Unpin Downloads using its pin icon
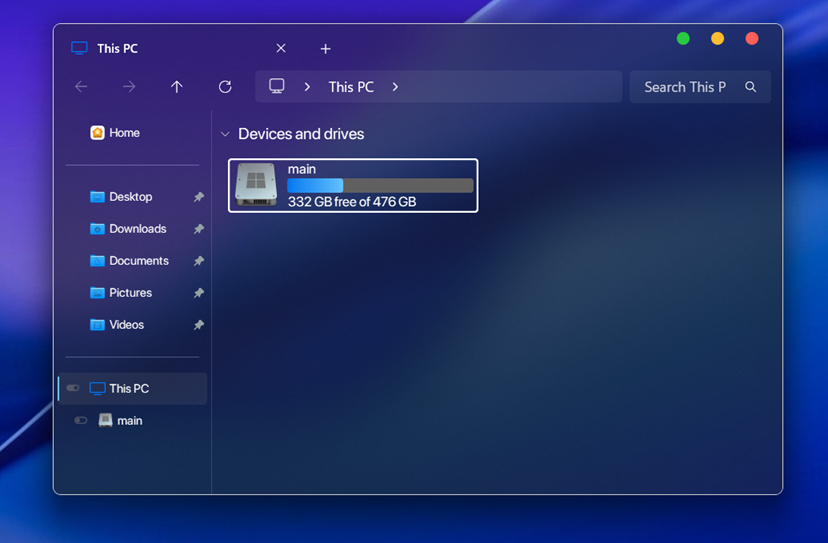 coord(199,229)
